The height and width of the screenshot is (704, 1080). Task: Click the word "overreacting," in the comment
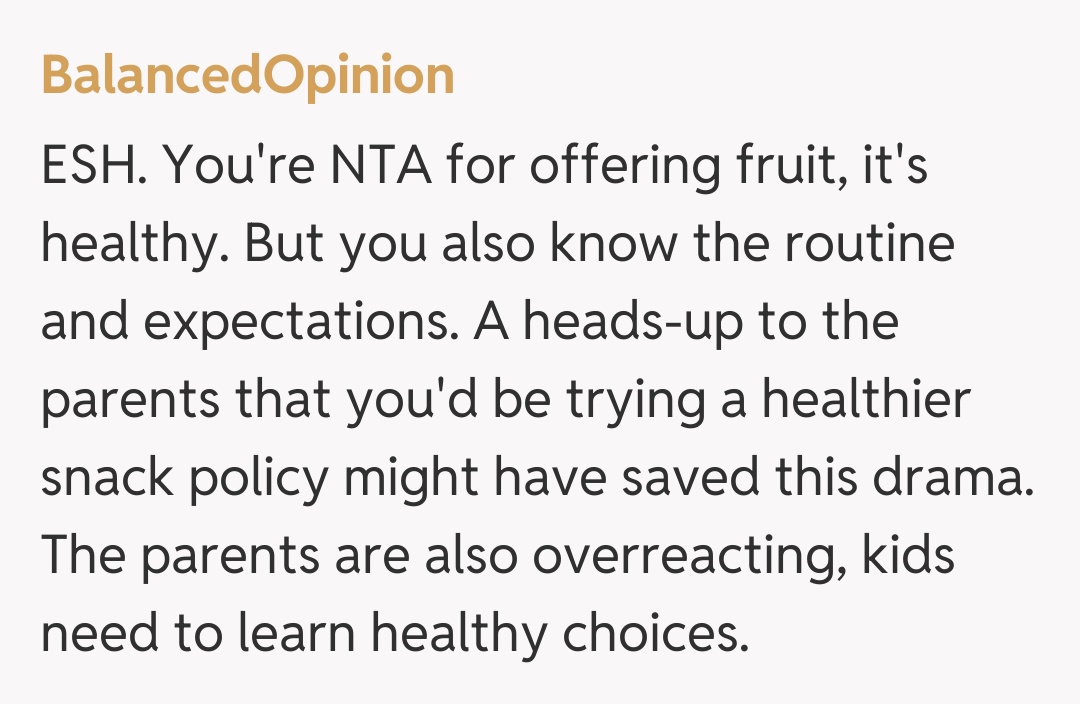685,557
